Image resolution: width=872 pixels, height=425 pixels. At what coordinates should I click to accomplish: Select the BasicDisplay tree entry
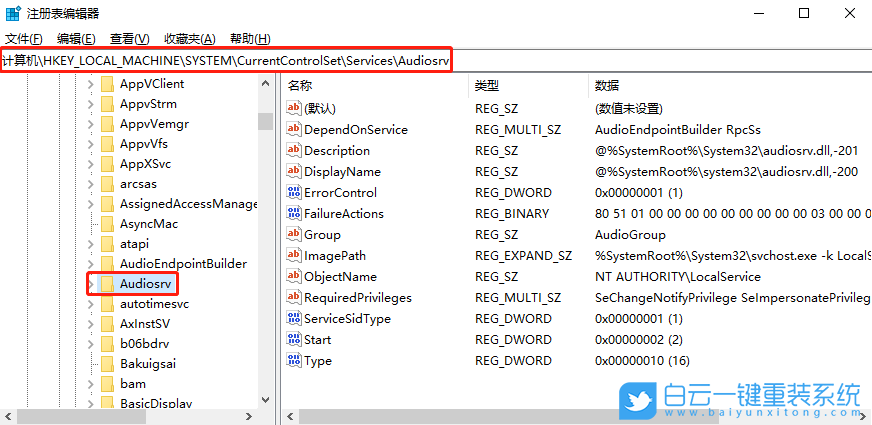point(156,403)
